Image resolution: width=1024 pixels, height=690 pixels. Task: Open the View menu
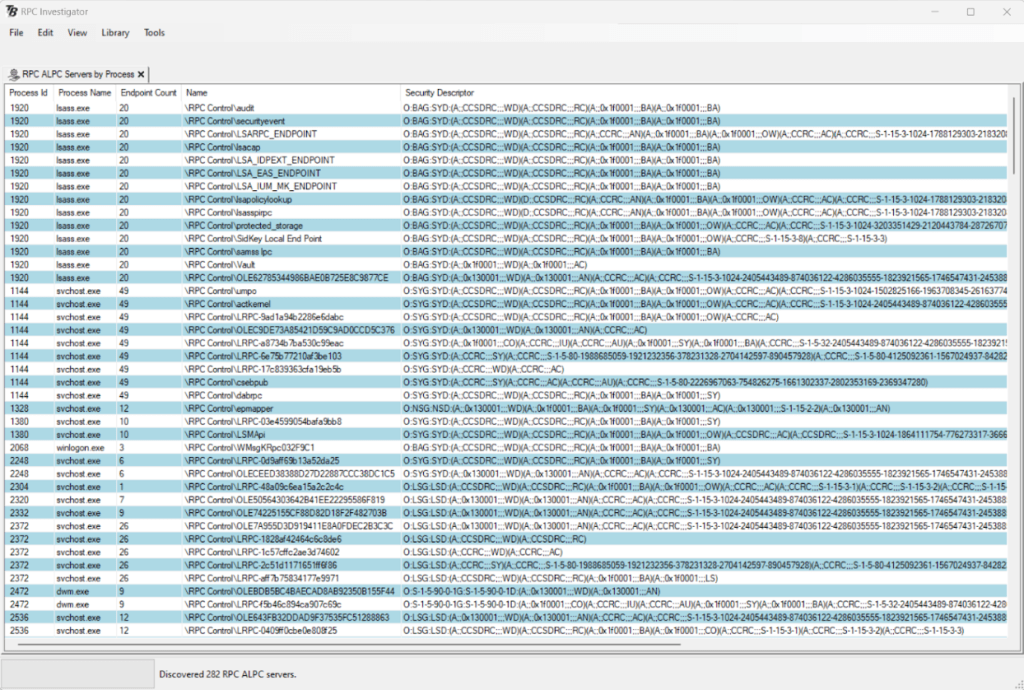pos(77,33)
